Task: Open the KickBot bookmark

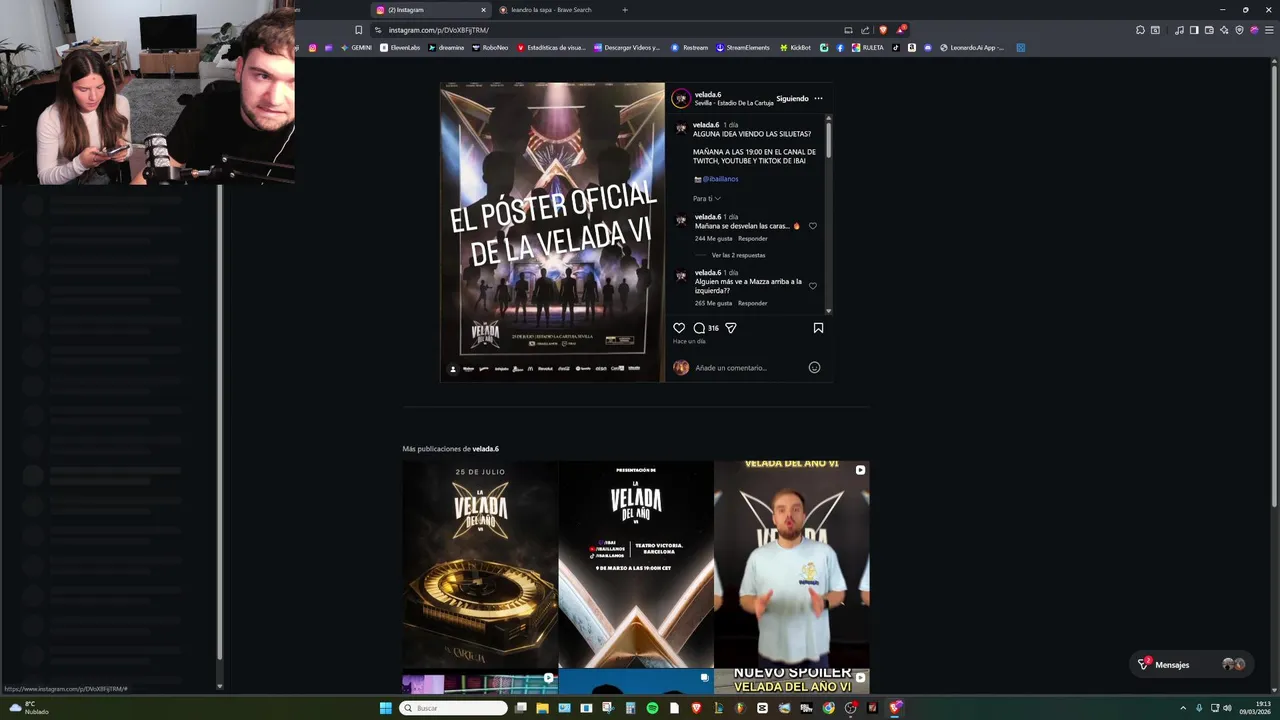Action: (795, 47)
